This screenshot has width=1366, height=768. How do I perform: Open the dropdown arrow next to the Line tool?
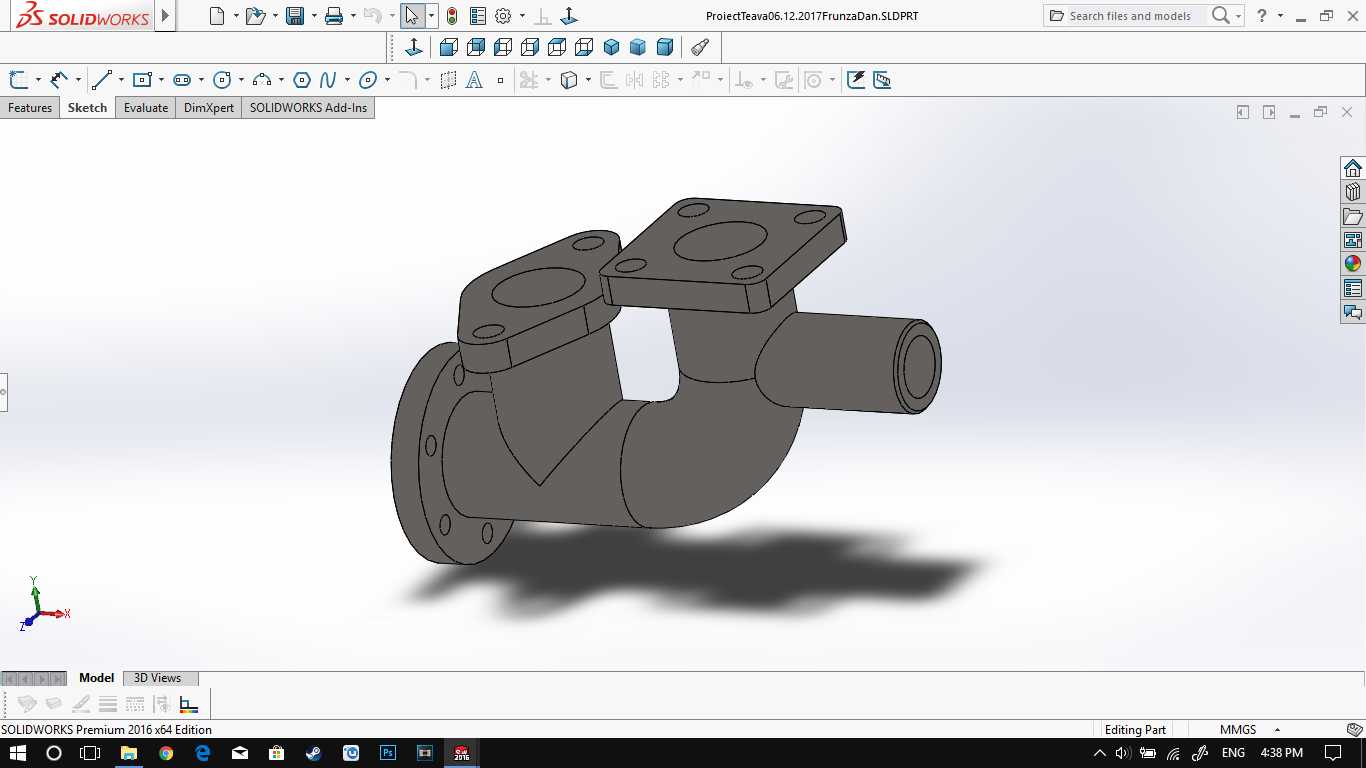point(120,80)
